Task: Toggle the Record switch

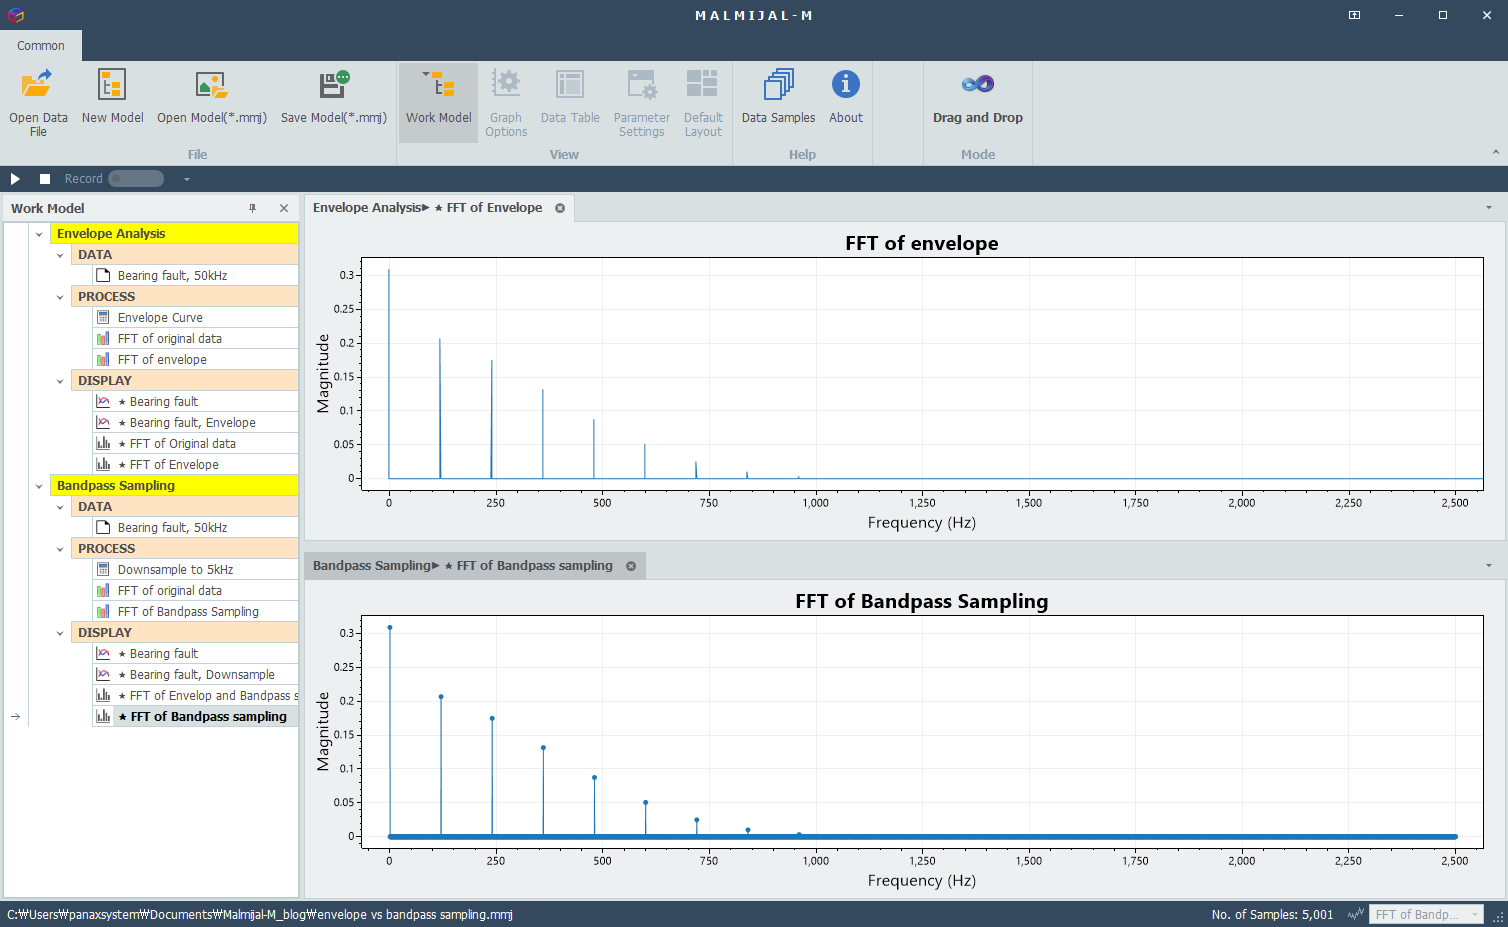Action: [136, 179]
